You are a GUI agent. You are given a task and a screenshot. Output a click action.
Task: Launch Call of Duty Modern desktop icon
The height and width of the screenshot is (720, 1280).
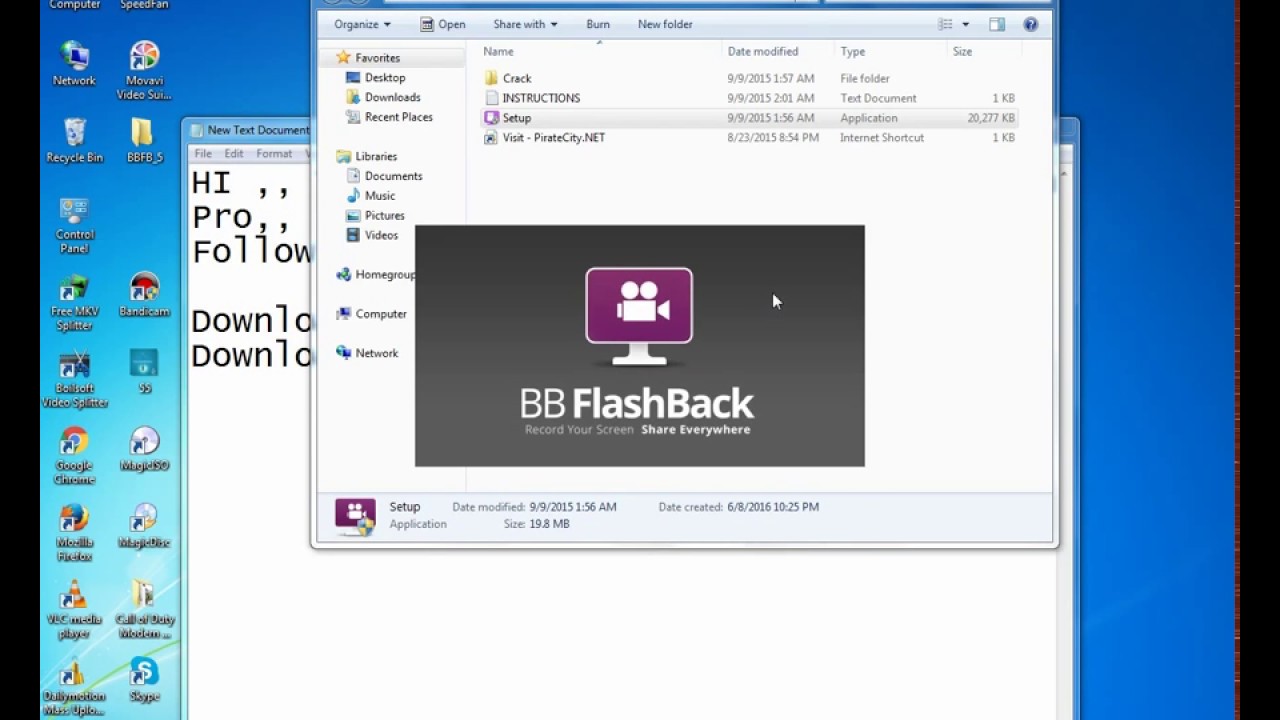pos(144,610)
